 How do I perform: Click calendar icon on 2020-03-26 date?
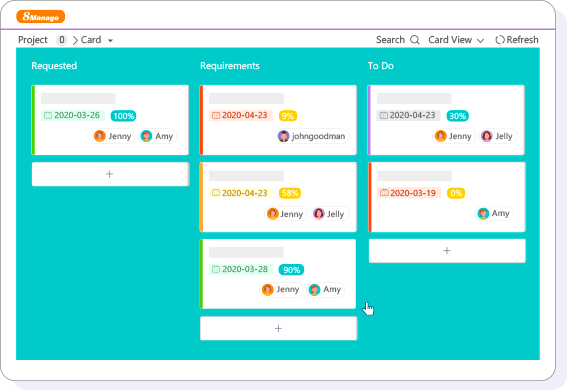point(48,115)
